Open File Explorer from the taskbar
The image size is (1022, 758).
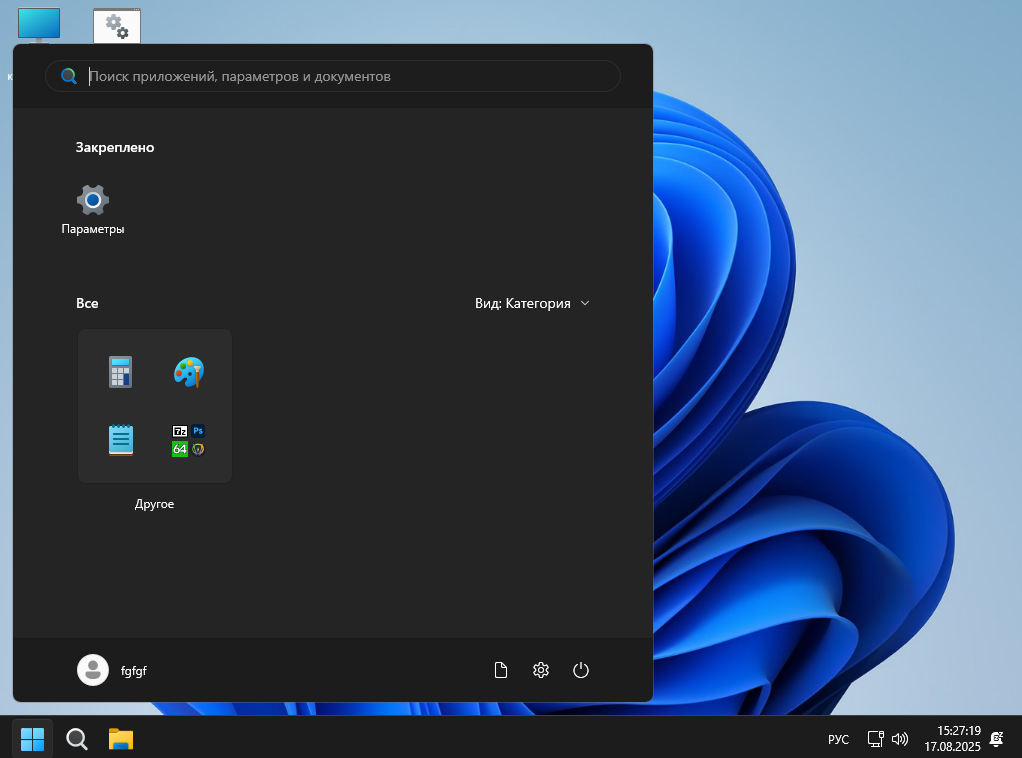click(x=121, y=739)
